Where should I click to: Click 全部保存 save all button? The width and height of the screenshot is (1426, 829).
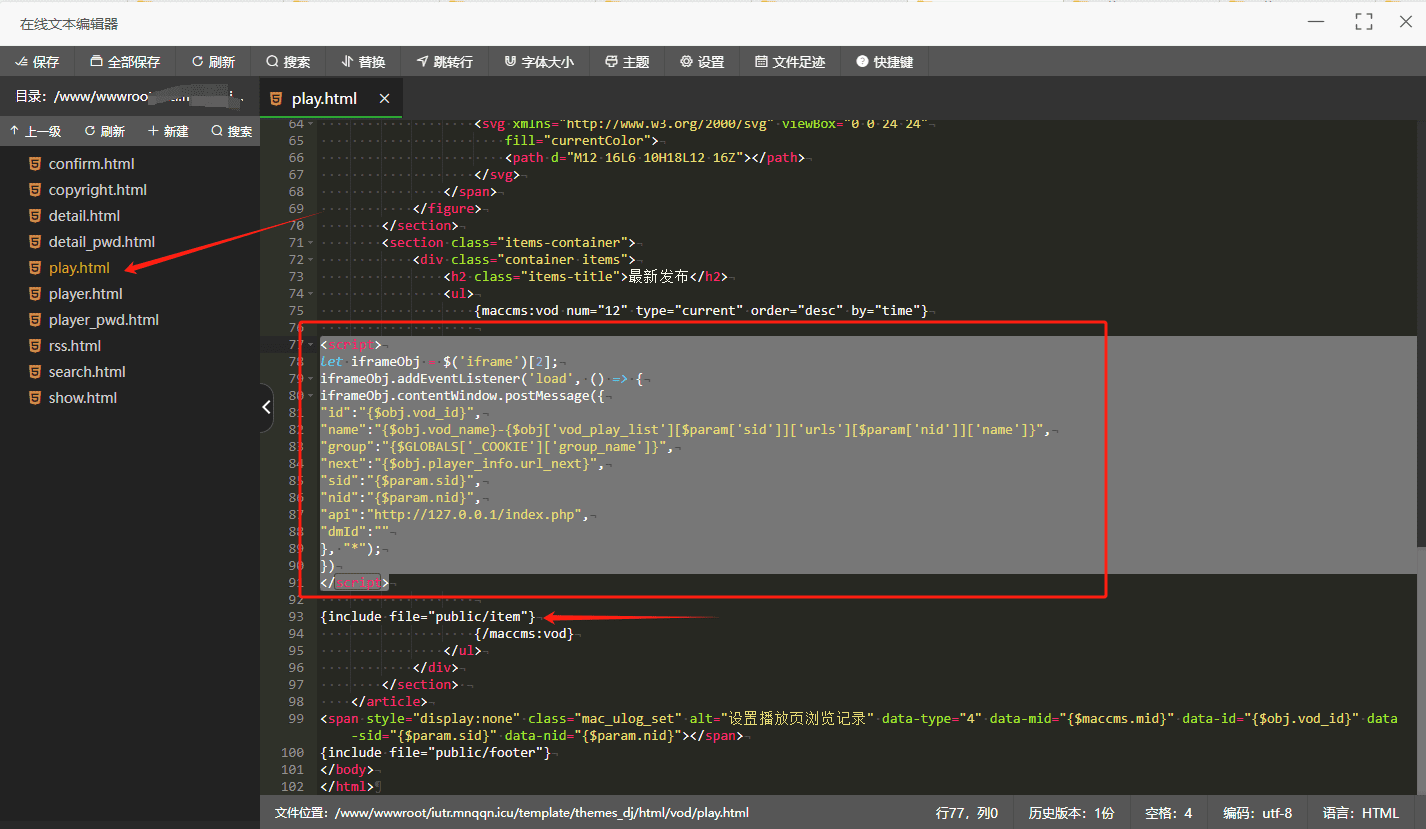(x=125, y=62)
